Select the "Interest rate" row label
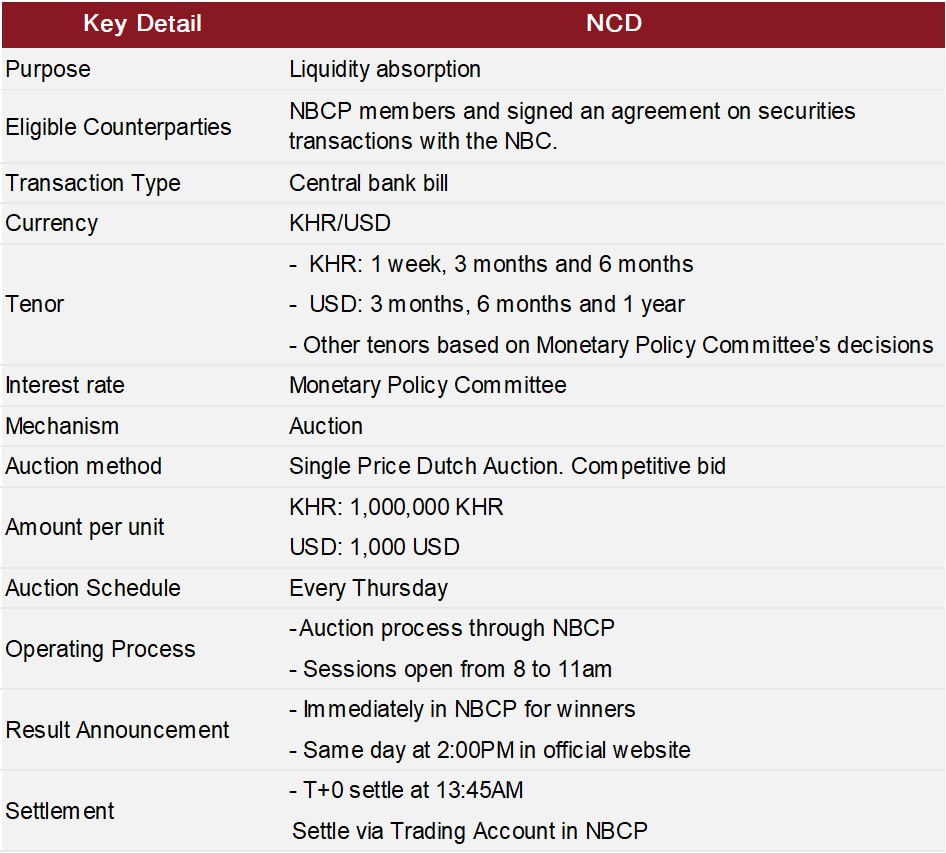The image size is (946, 853). [x=65, y=385]
